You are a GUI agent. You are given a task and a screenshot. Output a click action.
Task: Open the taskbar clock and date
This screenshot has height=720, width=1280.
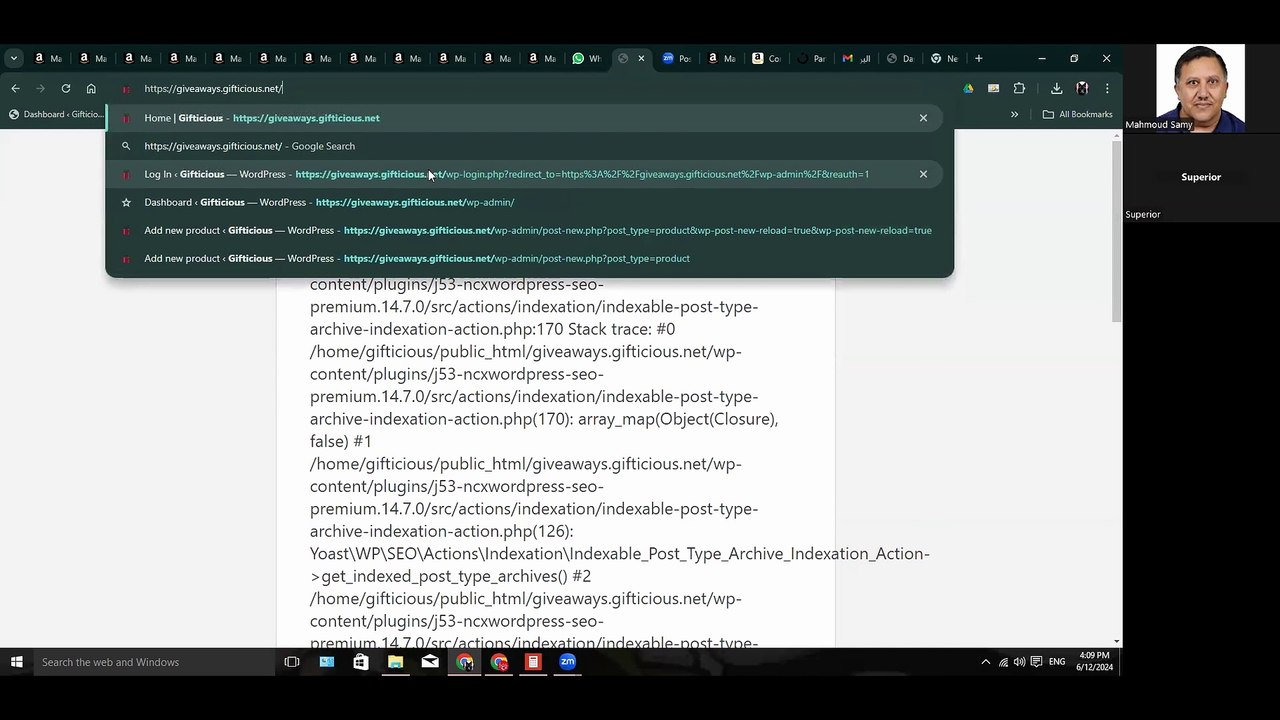click(1095, 662)
